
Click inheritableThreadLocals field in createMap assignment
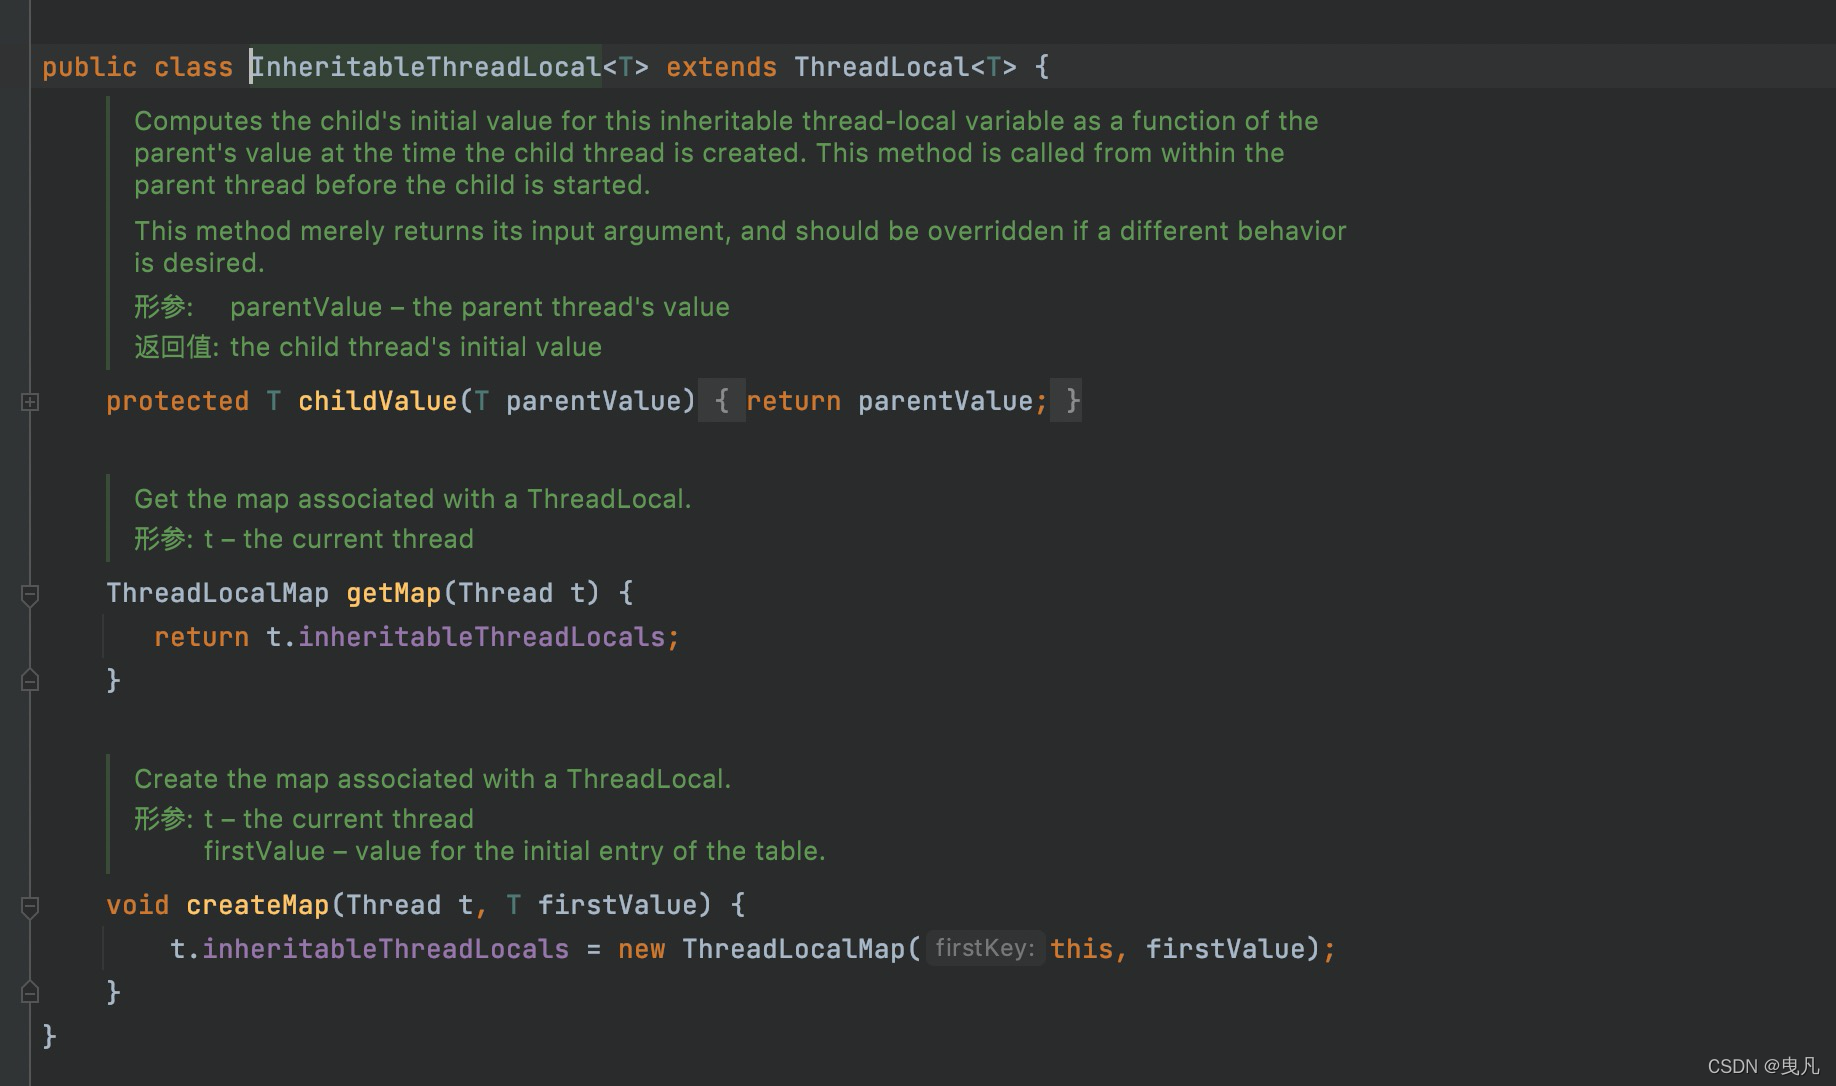[385, 949]
